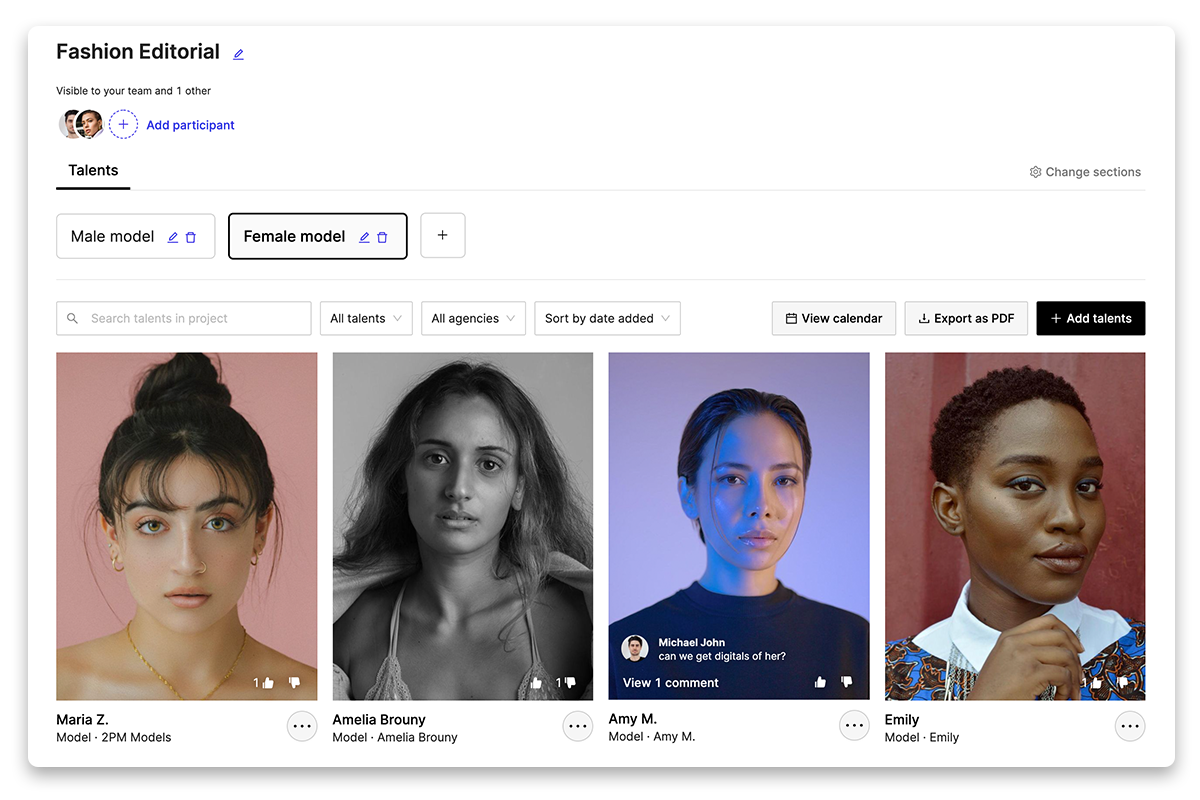1200x800 pixels.
Task: Click the dashed plus add participant icon
Action: 123,125
